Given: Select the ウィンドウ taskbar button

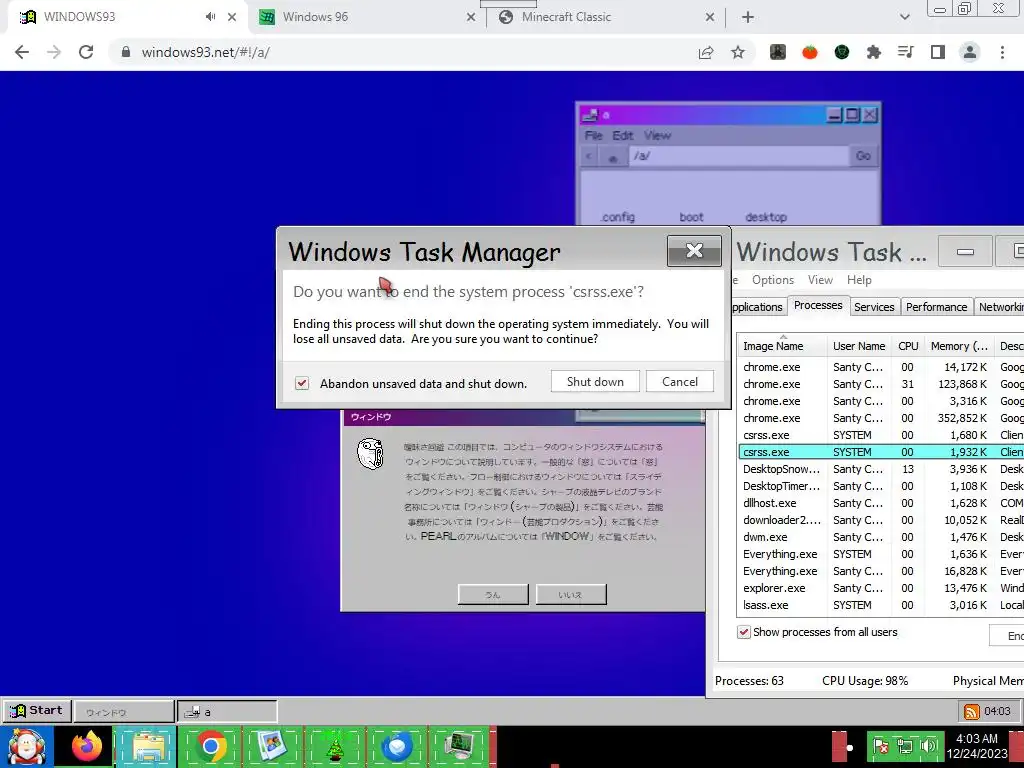Looking at the screenshot, I should (123, 712).
